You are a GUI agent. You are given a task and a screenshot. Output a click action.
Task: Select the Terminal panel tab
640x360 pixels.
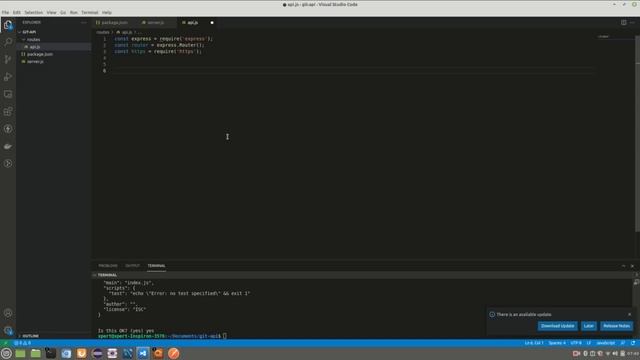(156, 266)
